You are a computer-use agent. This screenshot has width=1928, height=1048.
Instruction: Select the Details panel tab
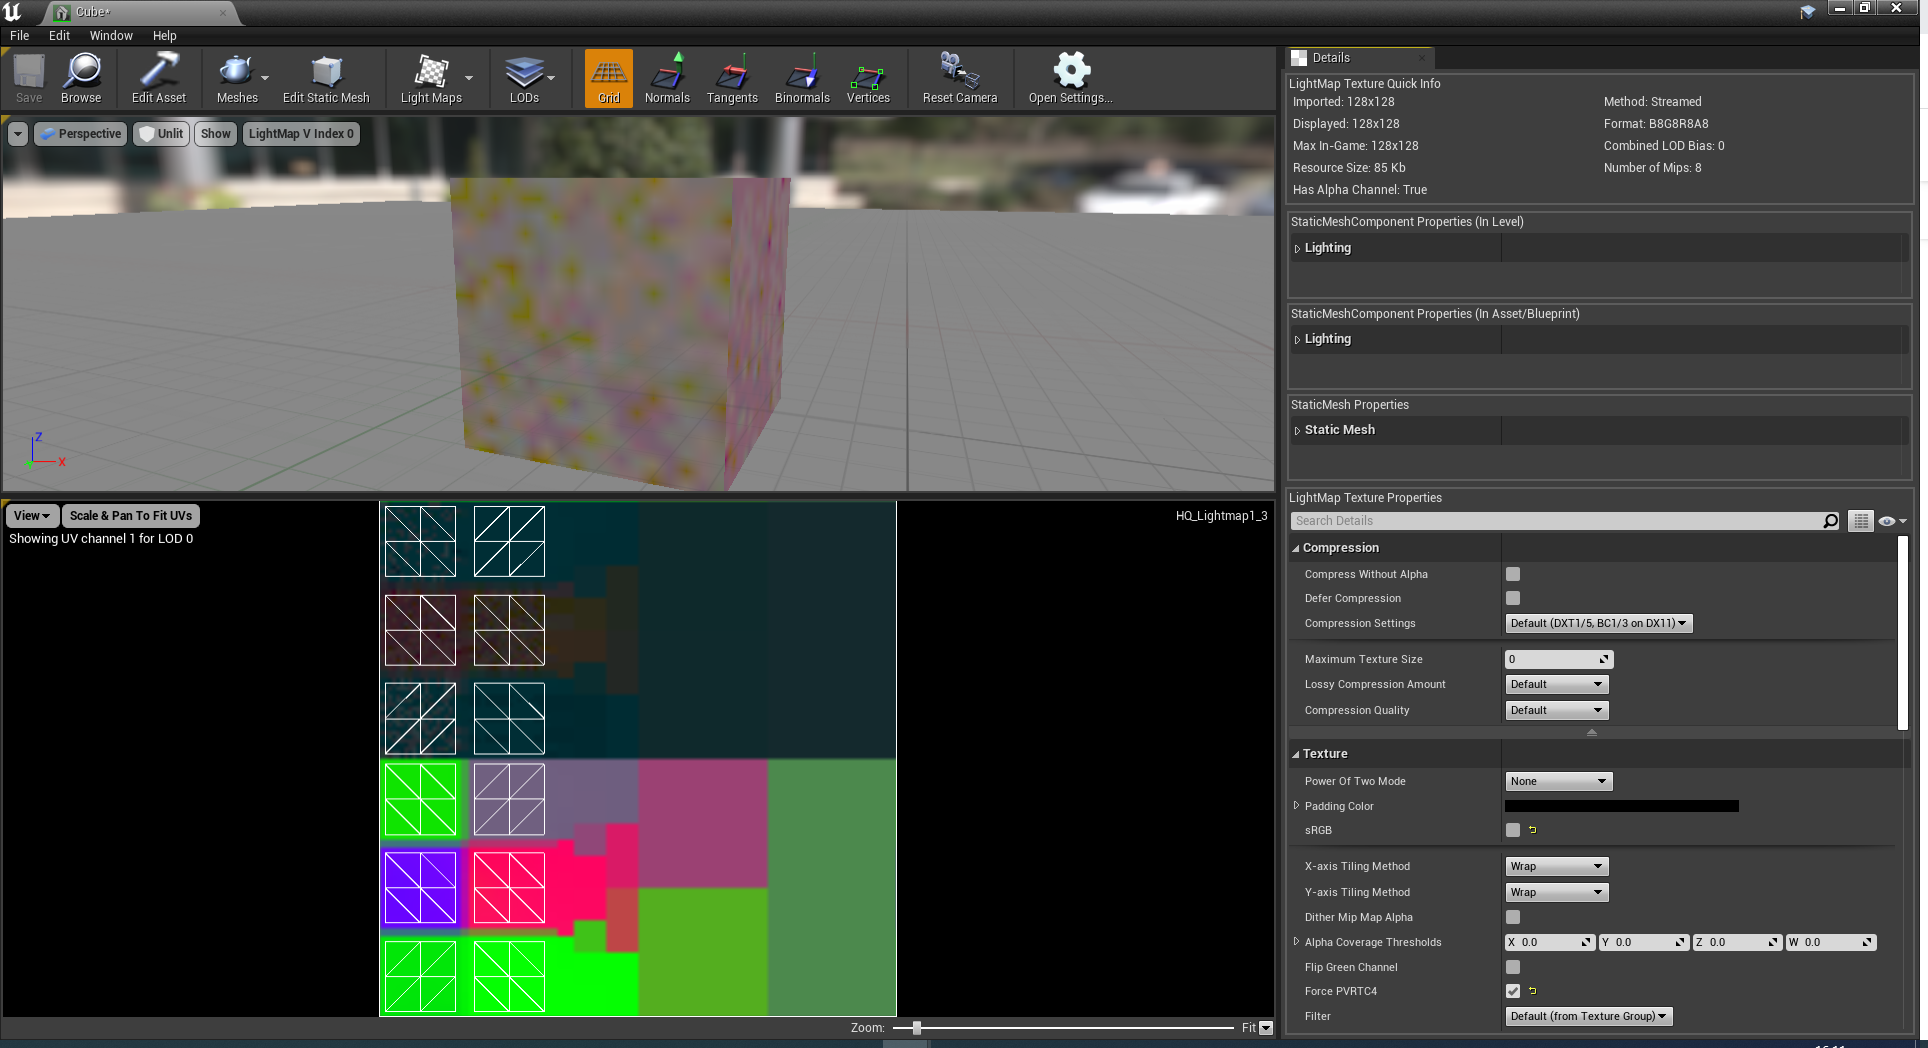[1360, 58]
